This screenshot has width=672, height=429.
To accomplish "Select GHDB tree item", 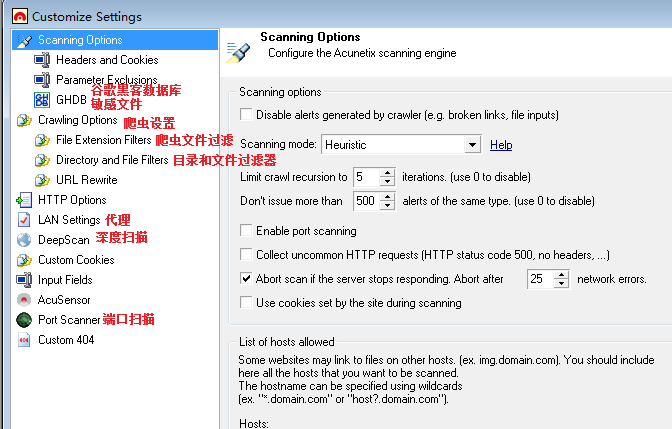I will pyautogui.click(x=71, y=100).
